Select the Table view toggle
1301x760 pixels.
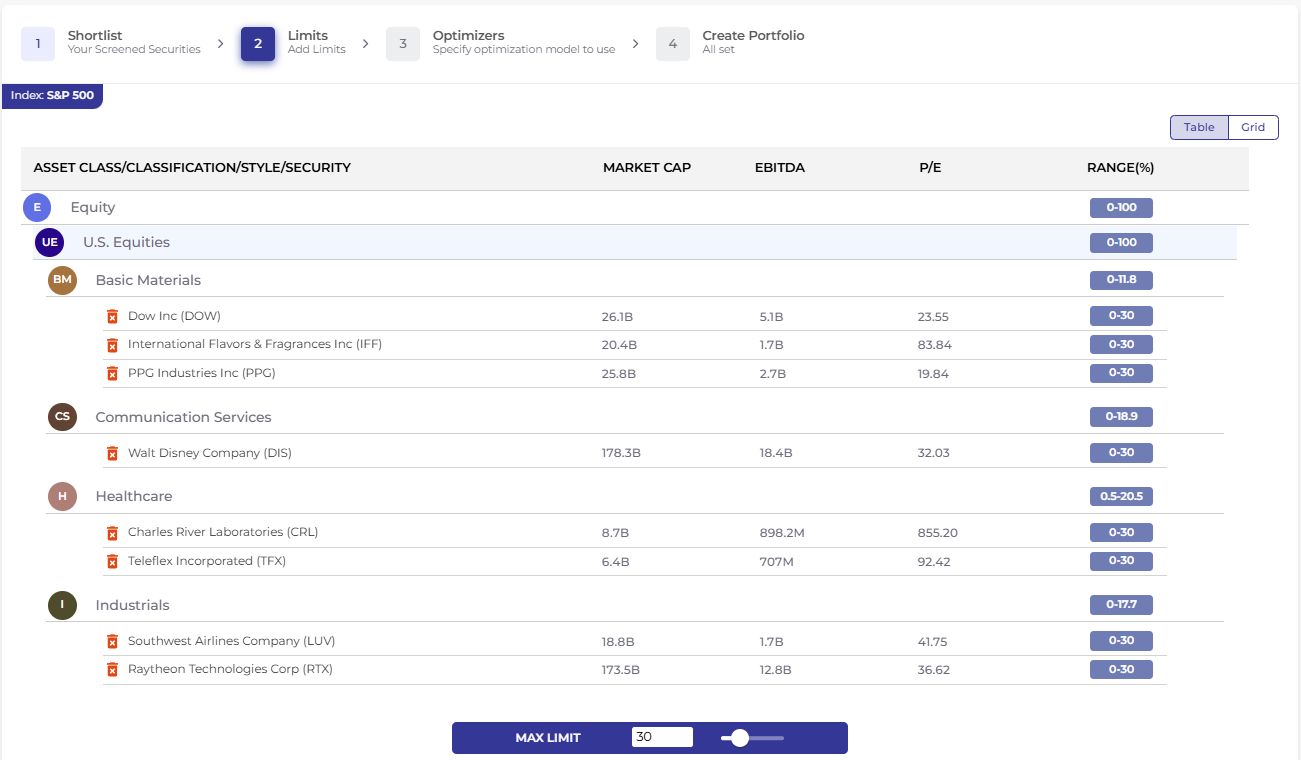(x=1199, y=127)
